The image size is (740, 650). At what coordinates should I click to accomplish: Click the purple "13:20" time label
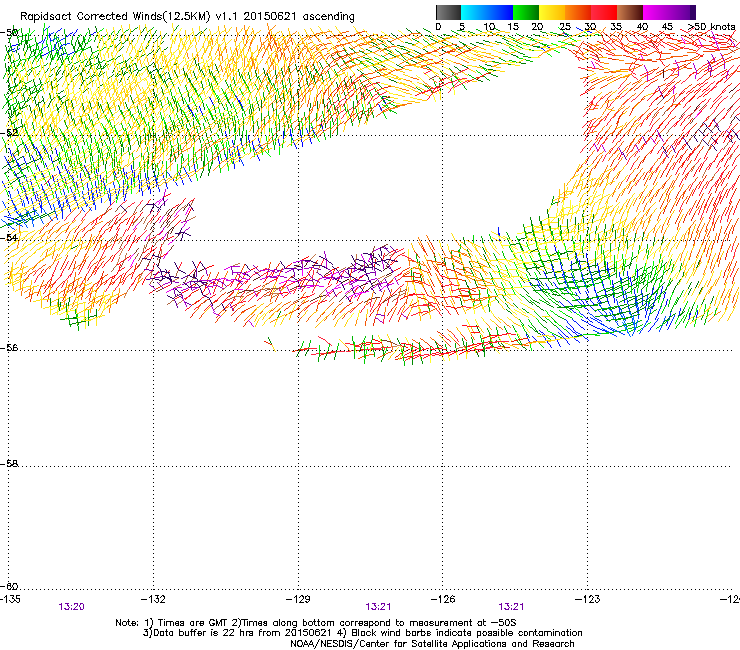pos(72,607)
